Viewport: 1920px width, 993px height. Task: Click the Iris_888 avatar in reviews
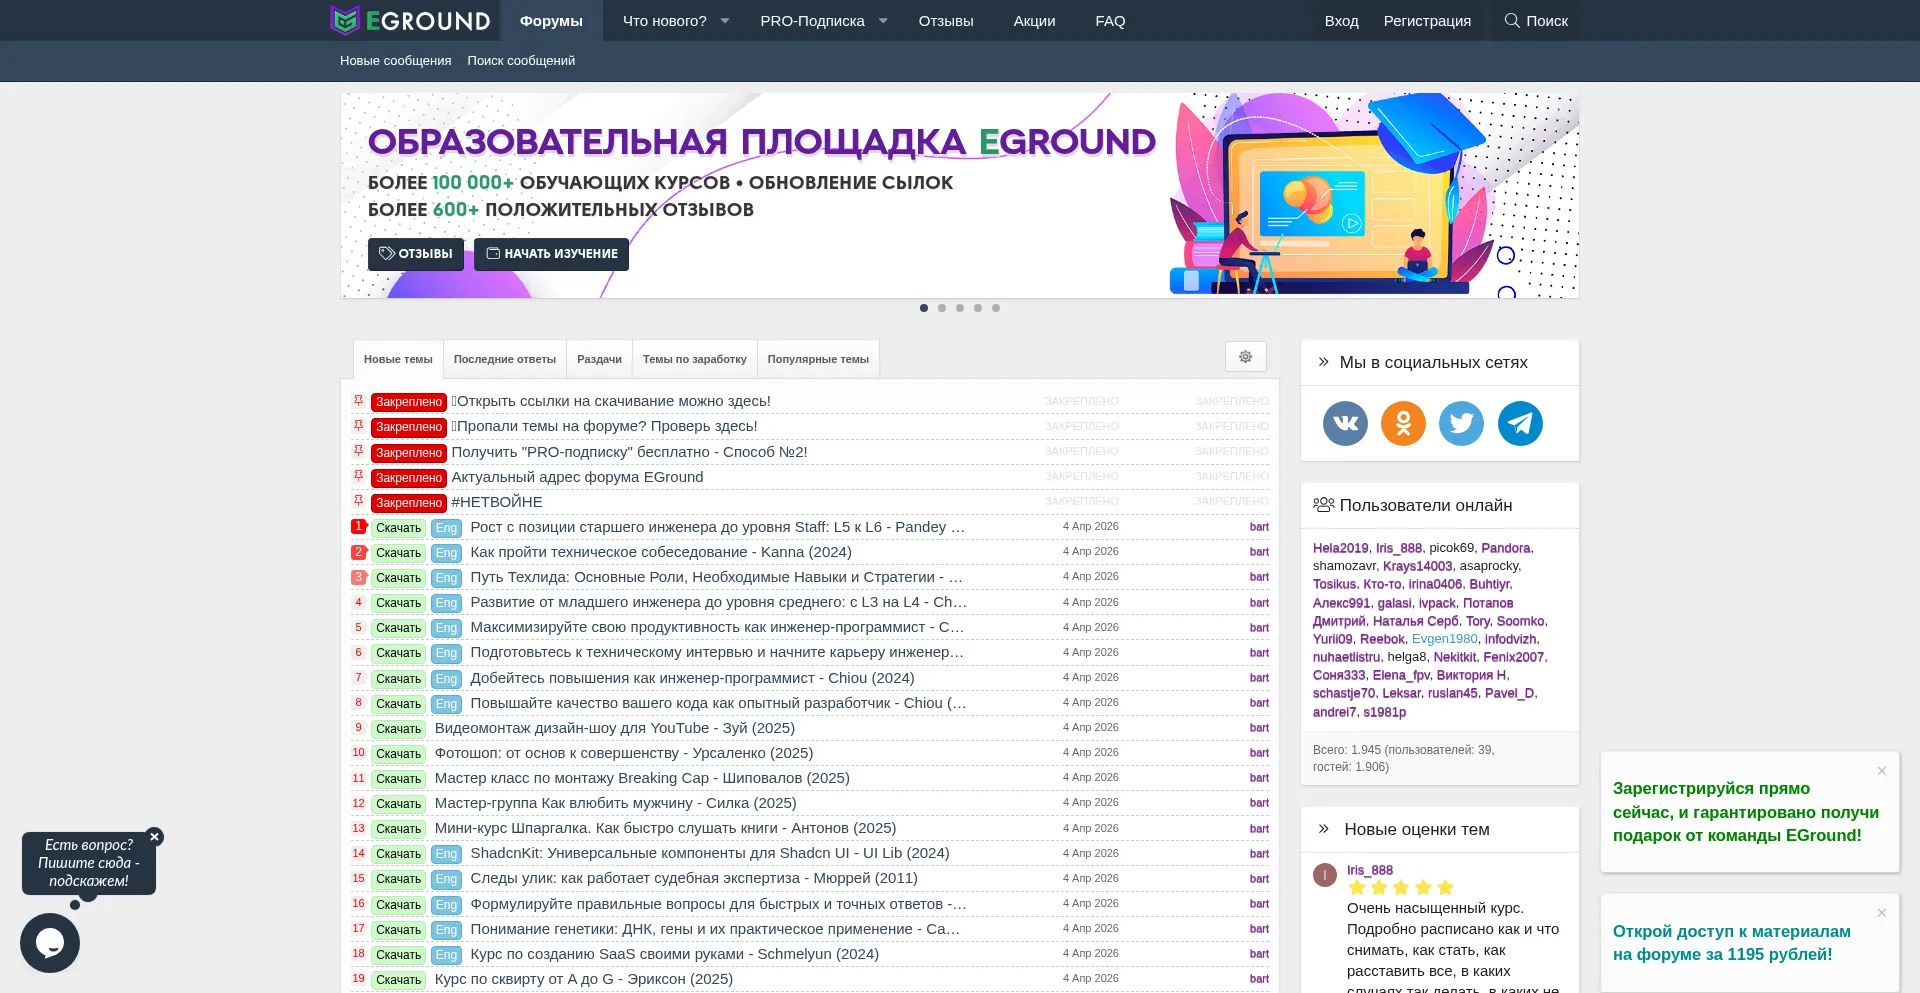tap(1325, 875)
